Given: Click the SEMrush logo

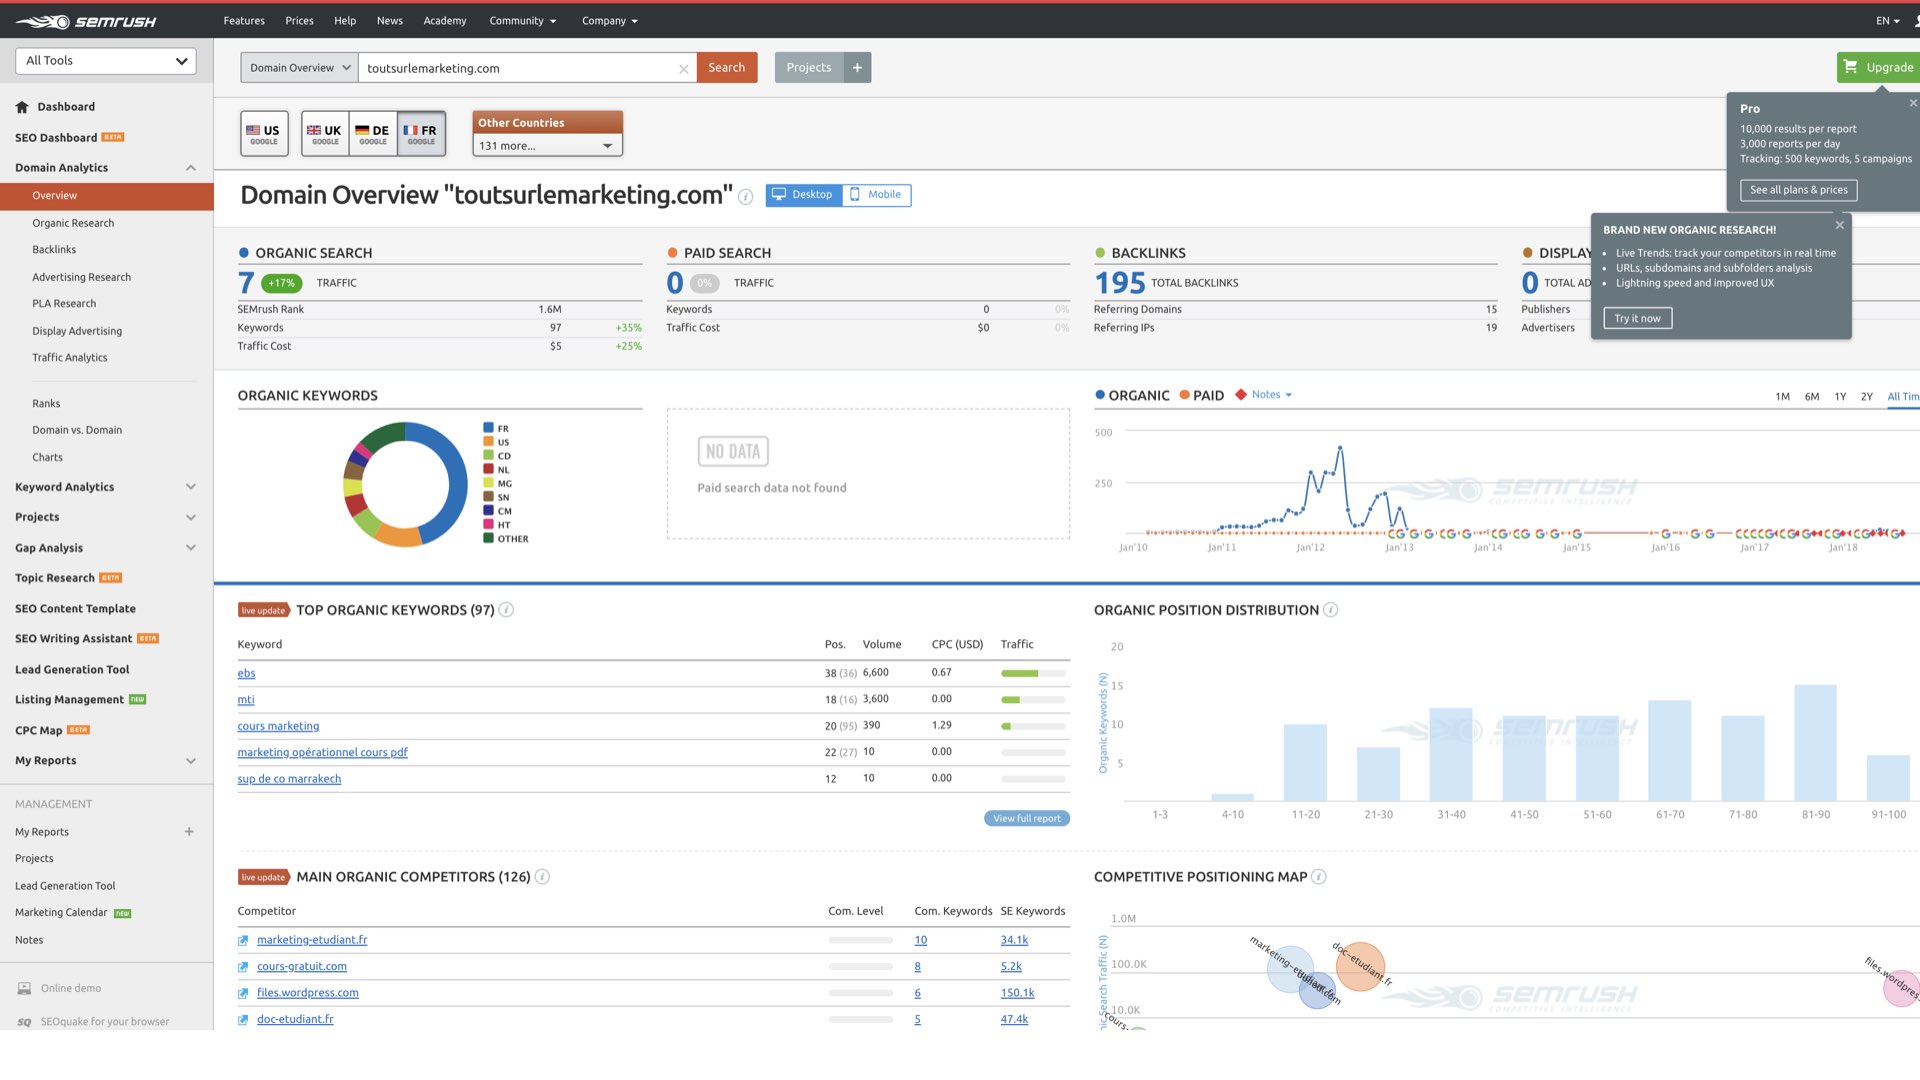Looking at the screenshot, I should point(86,21).
